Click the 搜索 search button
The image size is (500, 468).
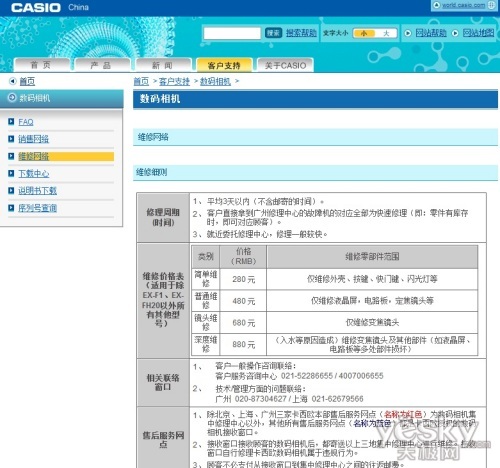point(273,33)
